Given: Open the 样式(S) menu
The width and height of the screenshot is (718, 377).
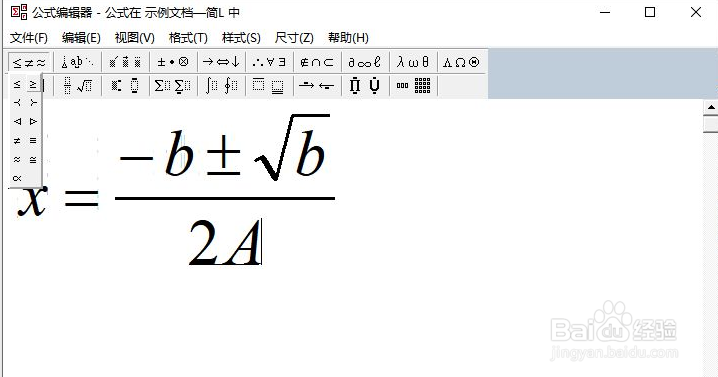Looking at the screenshot, I should tap(241, 38).
